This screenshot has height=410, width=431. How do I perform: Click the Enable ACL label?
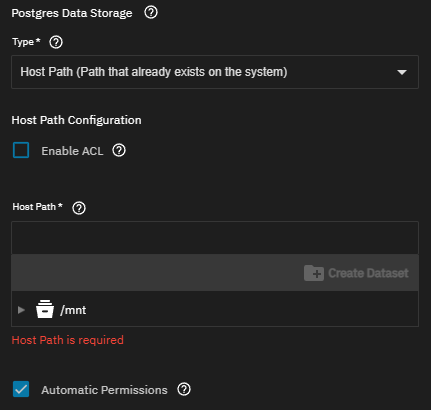tap(72, 151)
